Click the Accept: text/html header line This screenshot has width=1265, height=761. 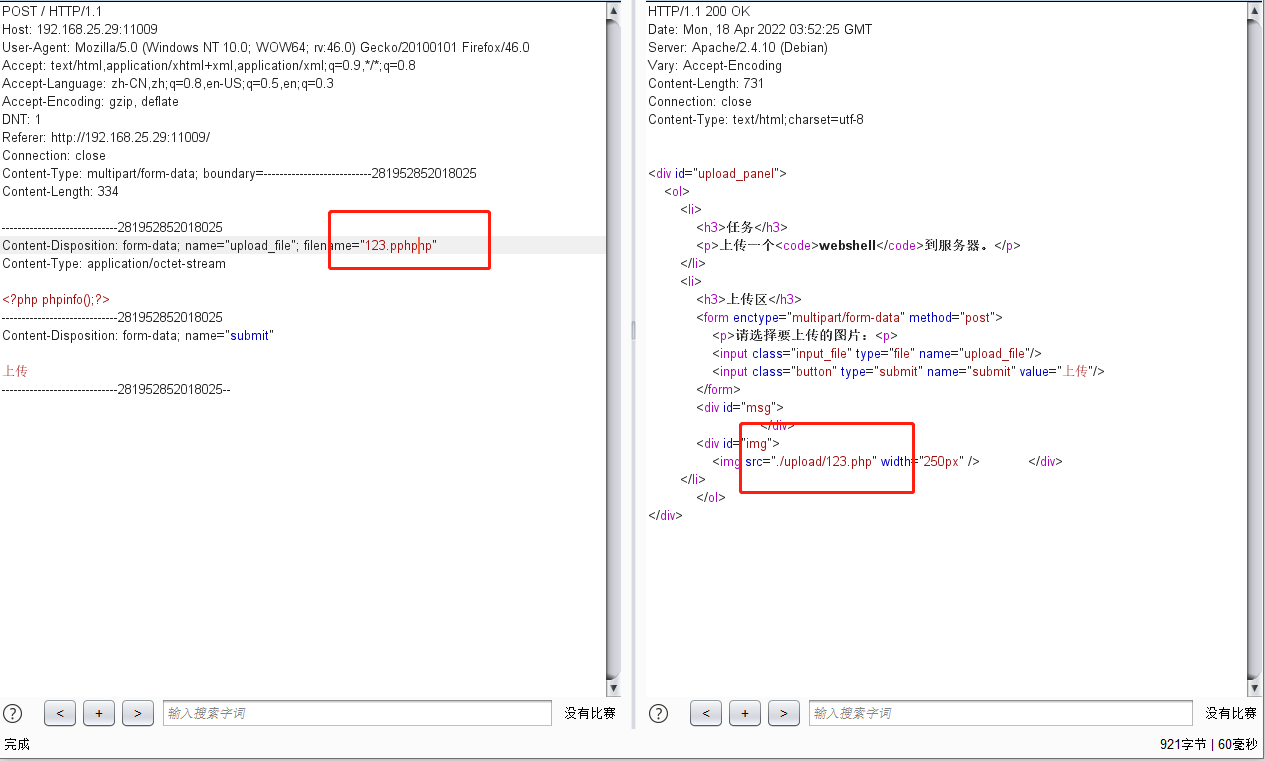(x=209, y=65)
